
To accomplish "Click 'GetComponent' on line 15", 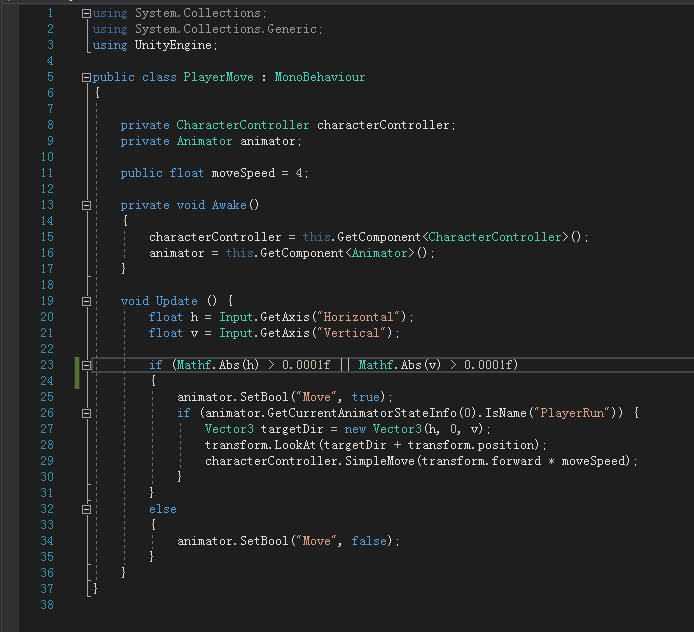I will 378,237.
